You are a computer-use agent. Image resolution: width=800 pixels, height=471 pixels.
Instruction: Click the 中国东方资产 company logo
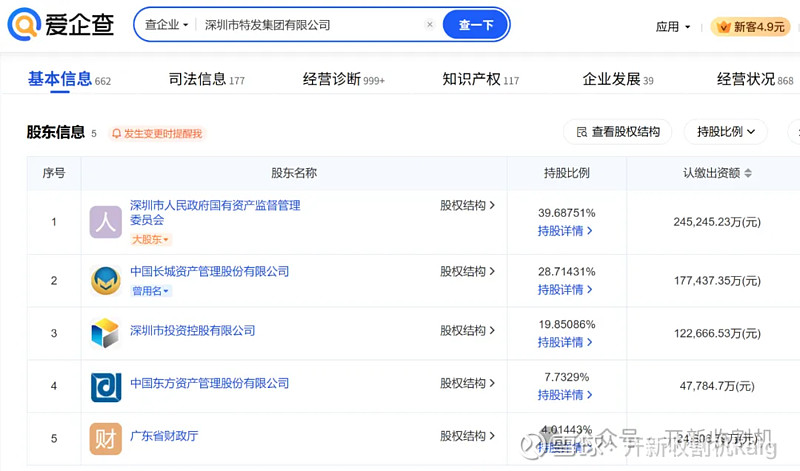[106, 387]
